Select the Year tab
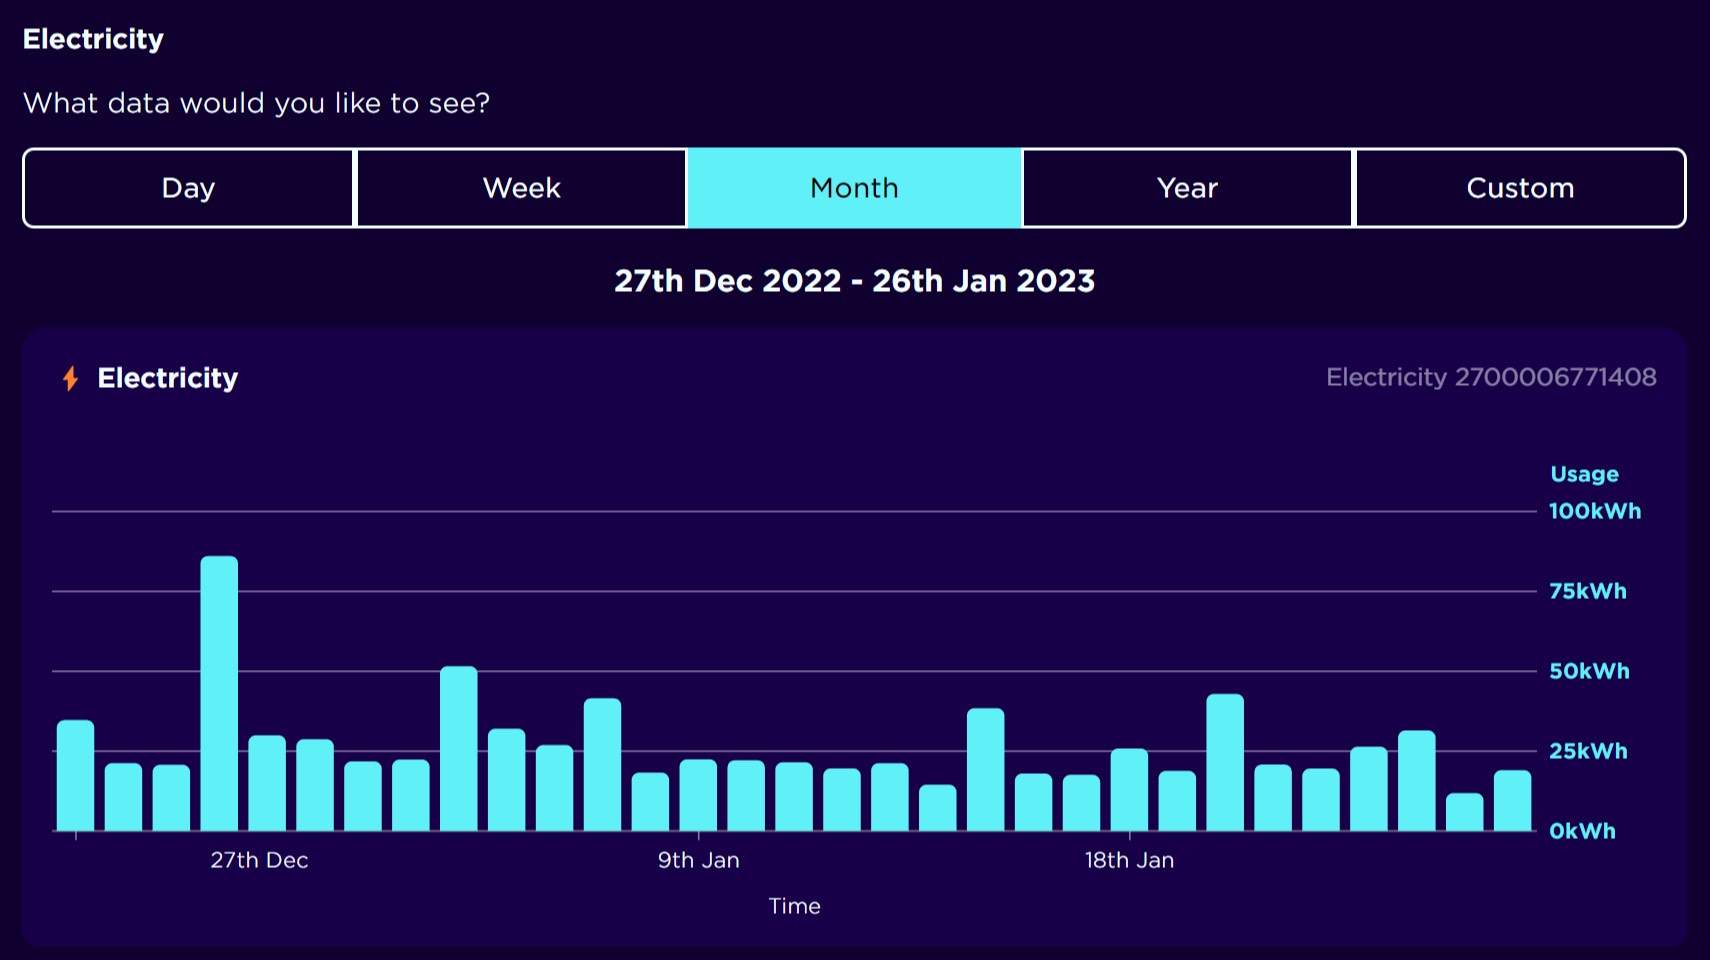The width and height of the screenshot is (1710, 960). (x=1186, y=188)
